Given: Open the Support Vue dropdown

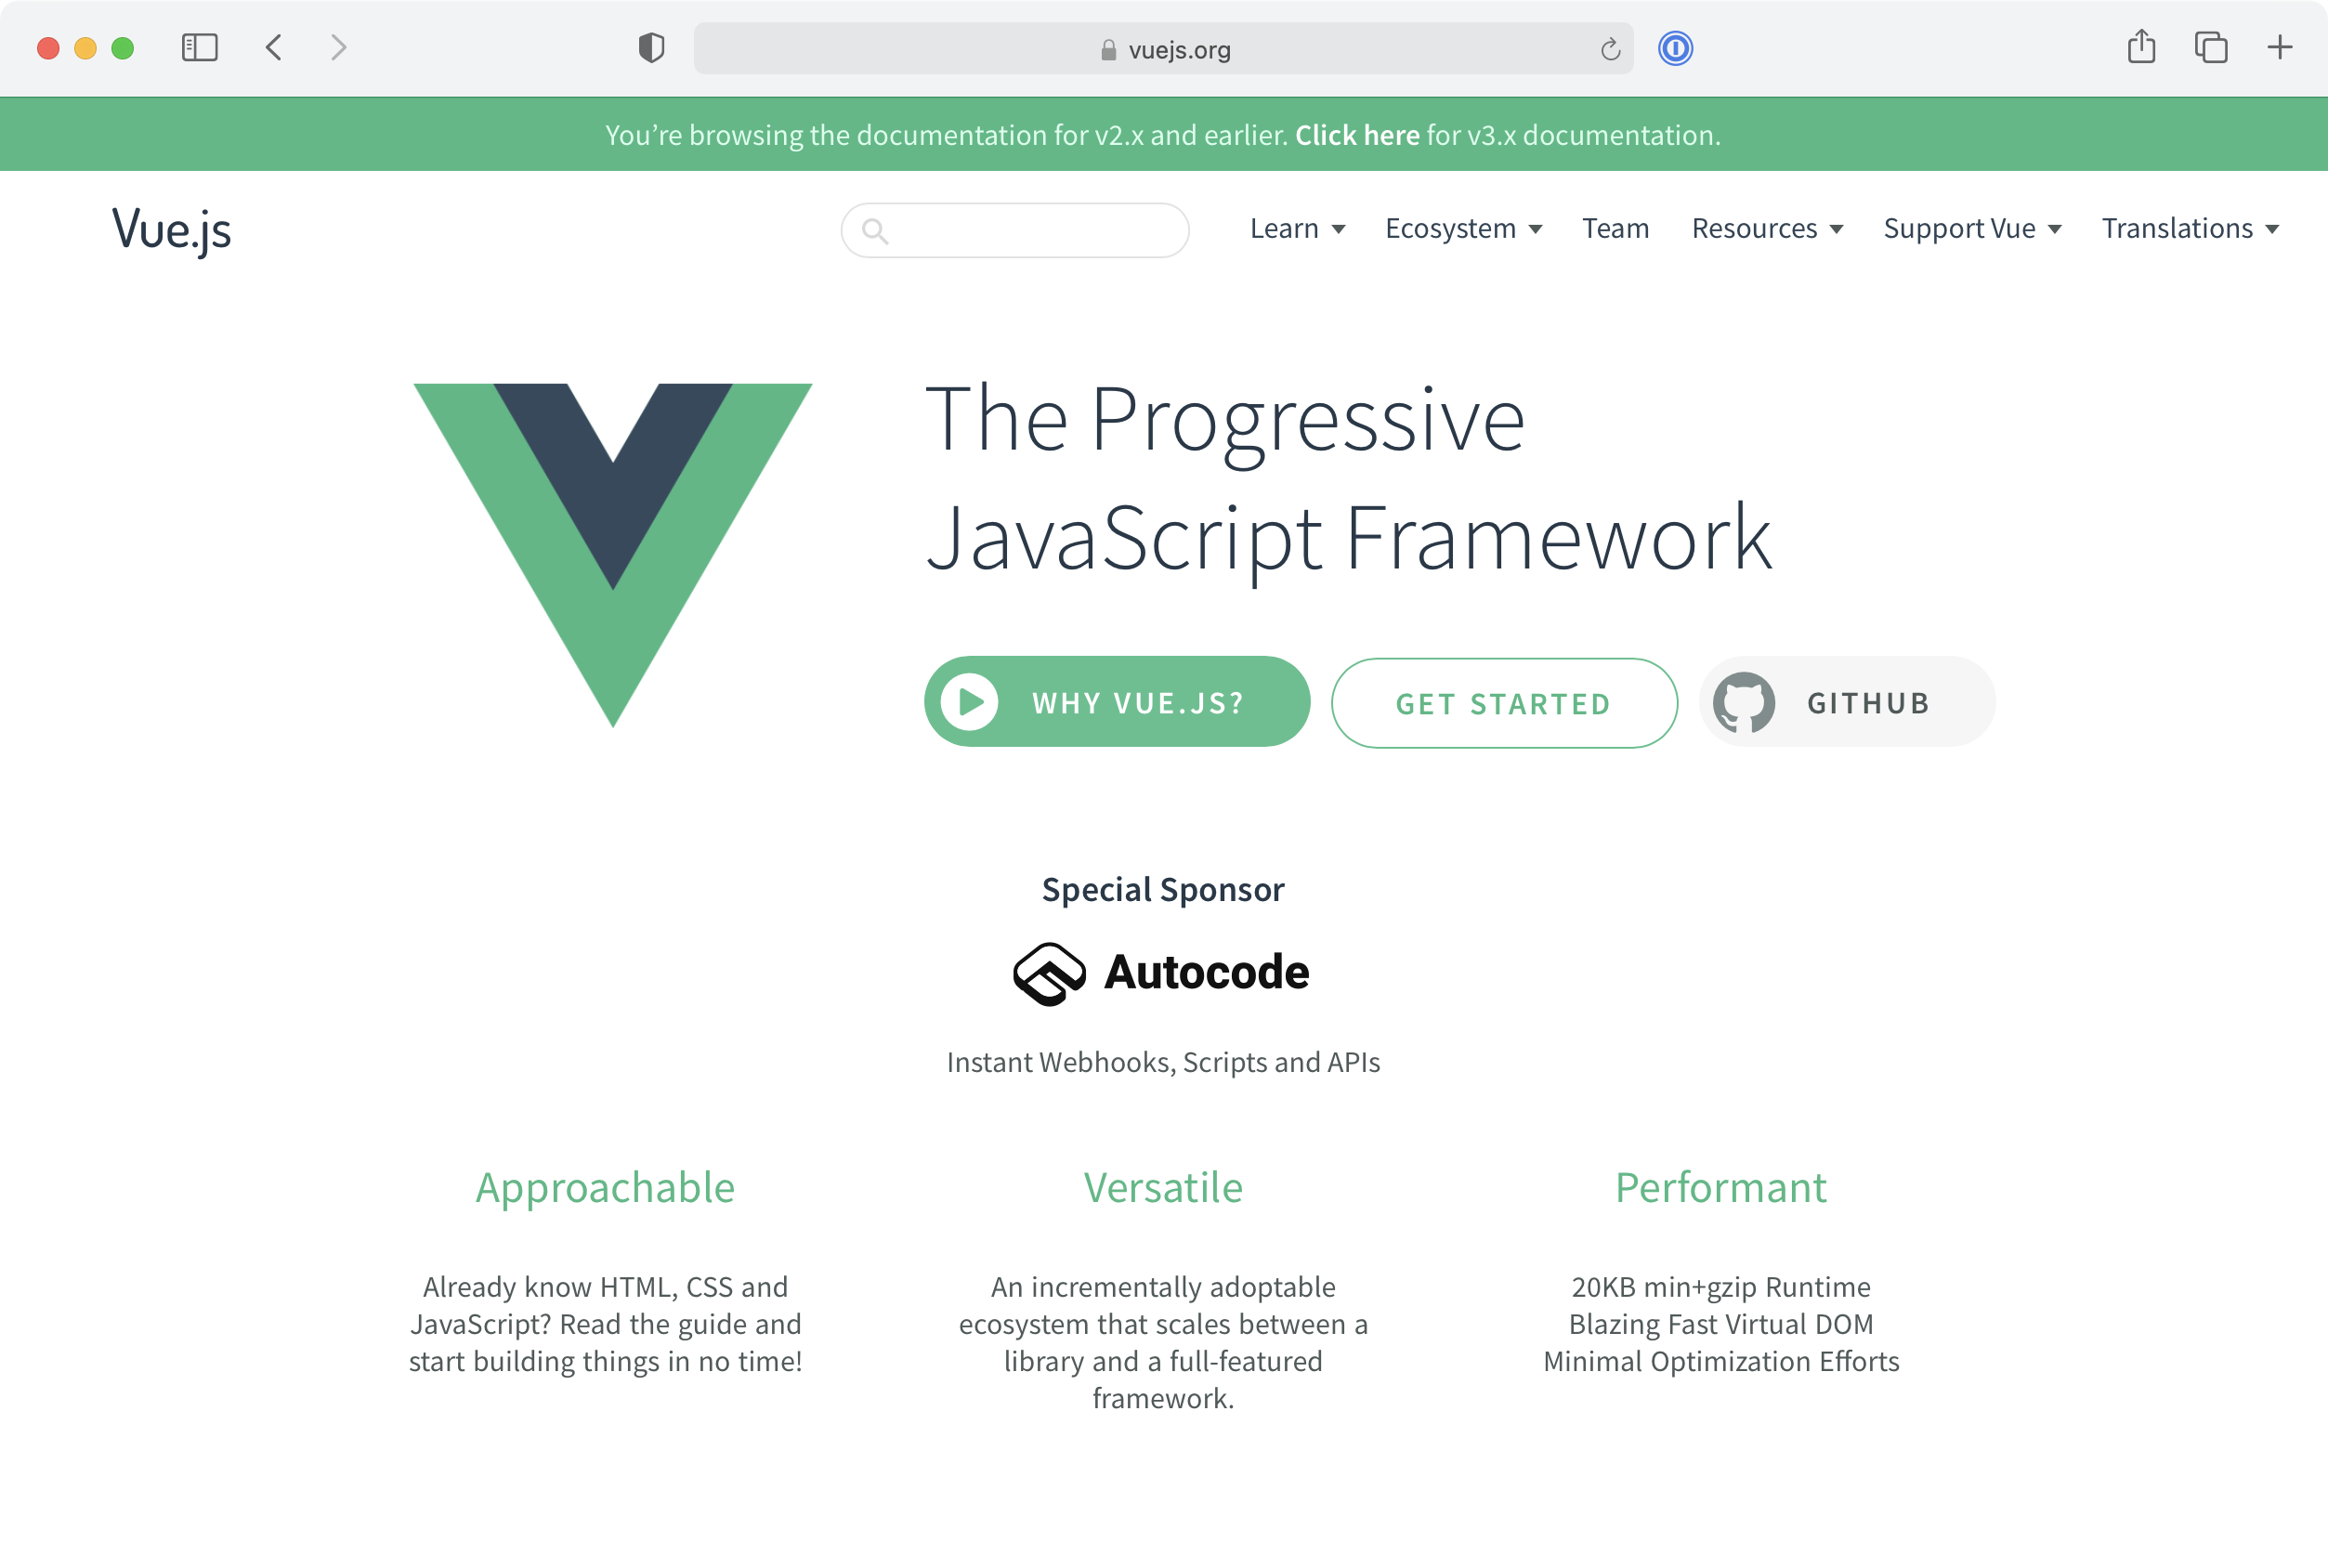Looking at the screenshot, I should coord(1972,229).
